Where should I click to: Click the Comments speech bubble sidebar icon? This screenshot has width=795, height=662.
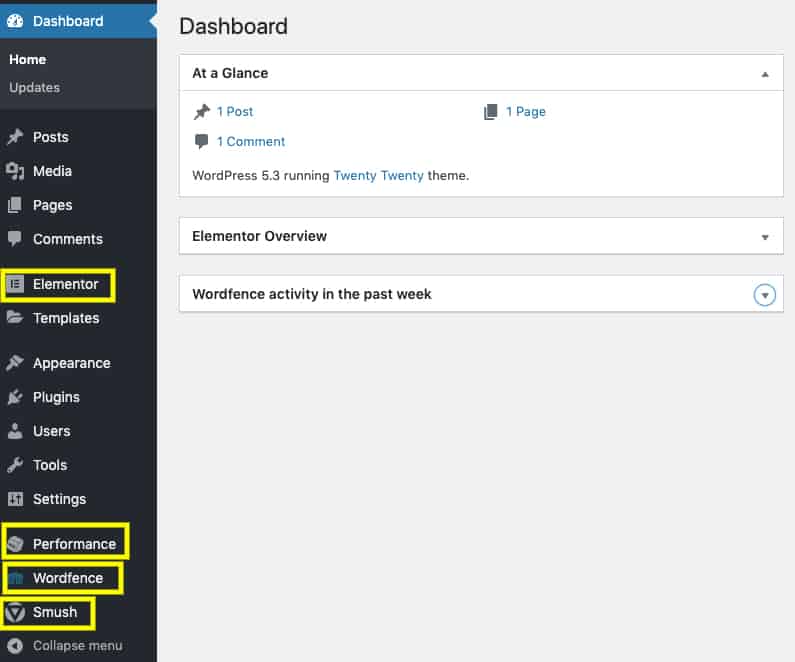15,238
